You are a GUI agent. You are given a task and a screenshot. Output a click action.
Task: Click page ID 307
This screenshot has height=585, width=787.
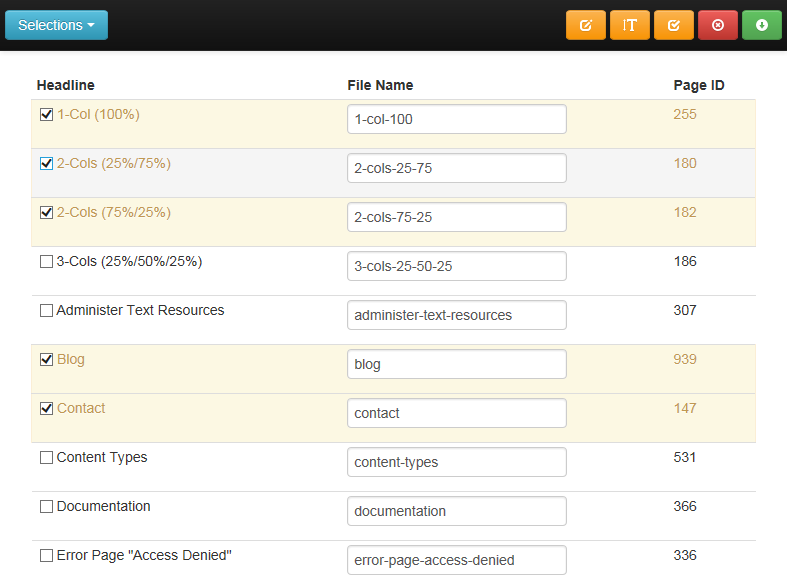point(685,311)
